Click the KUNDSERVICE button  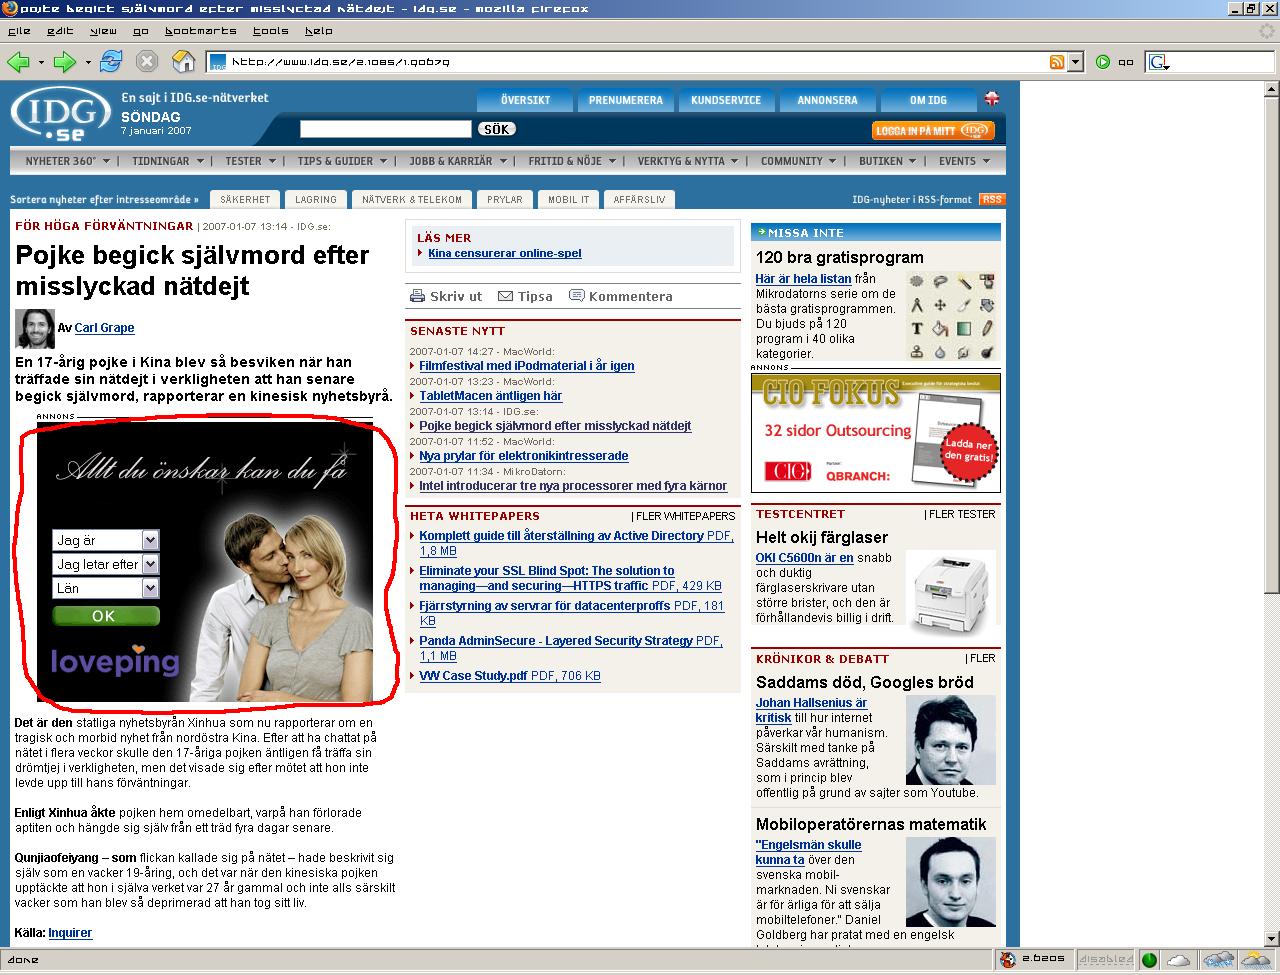pos(726,100)
